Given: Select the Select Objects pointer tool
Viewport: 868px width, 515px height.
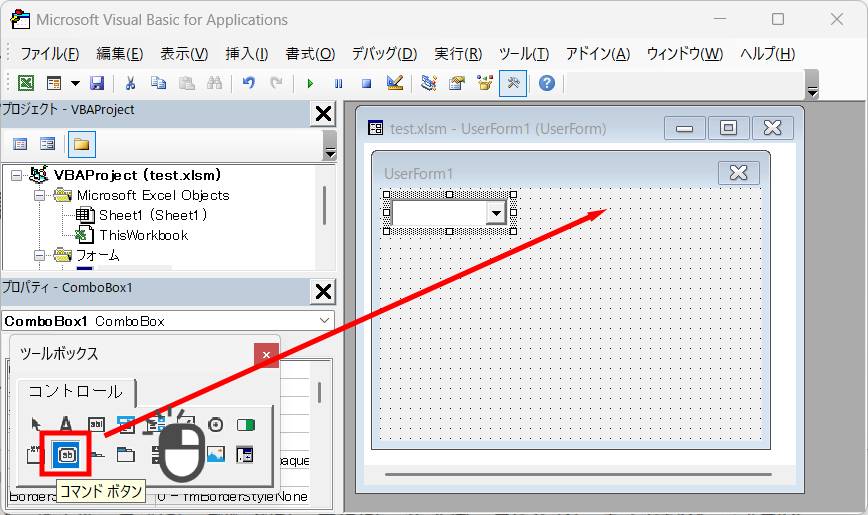Looking at the screenshot, I should click(x=36, y=425).
